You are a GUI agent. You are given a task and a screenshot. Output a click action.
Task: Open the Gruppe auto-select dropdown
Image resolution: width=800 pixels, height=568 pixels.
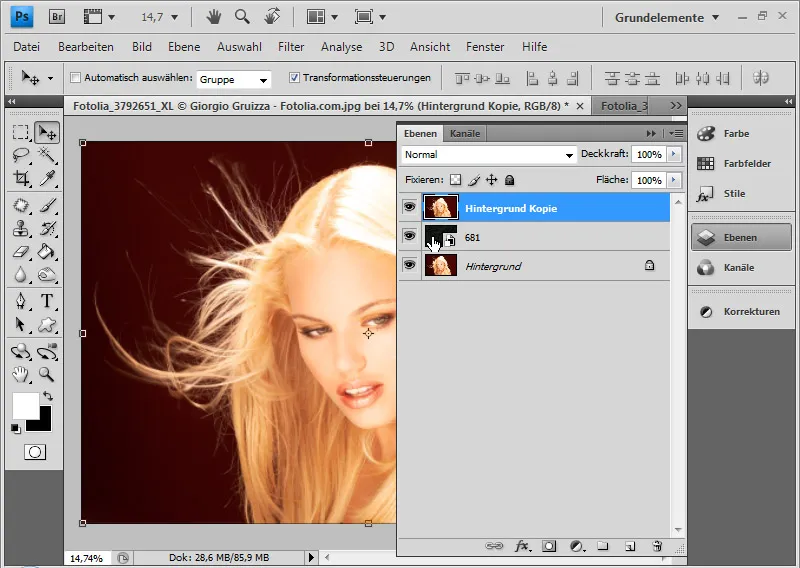point(234,80)
